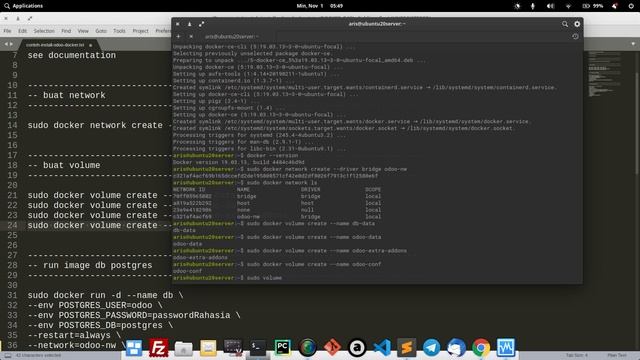Click 'sudo docker run -d --name db' line

point(105,296)
